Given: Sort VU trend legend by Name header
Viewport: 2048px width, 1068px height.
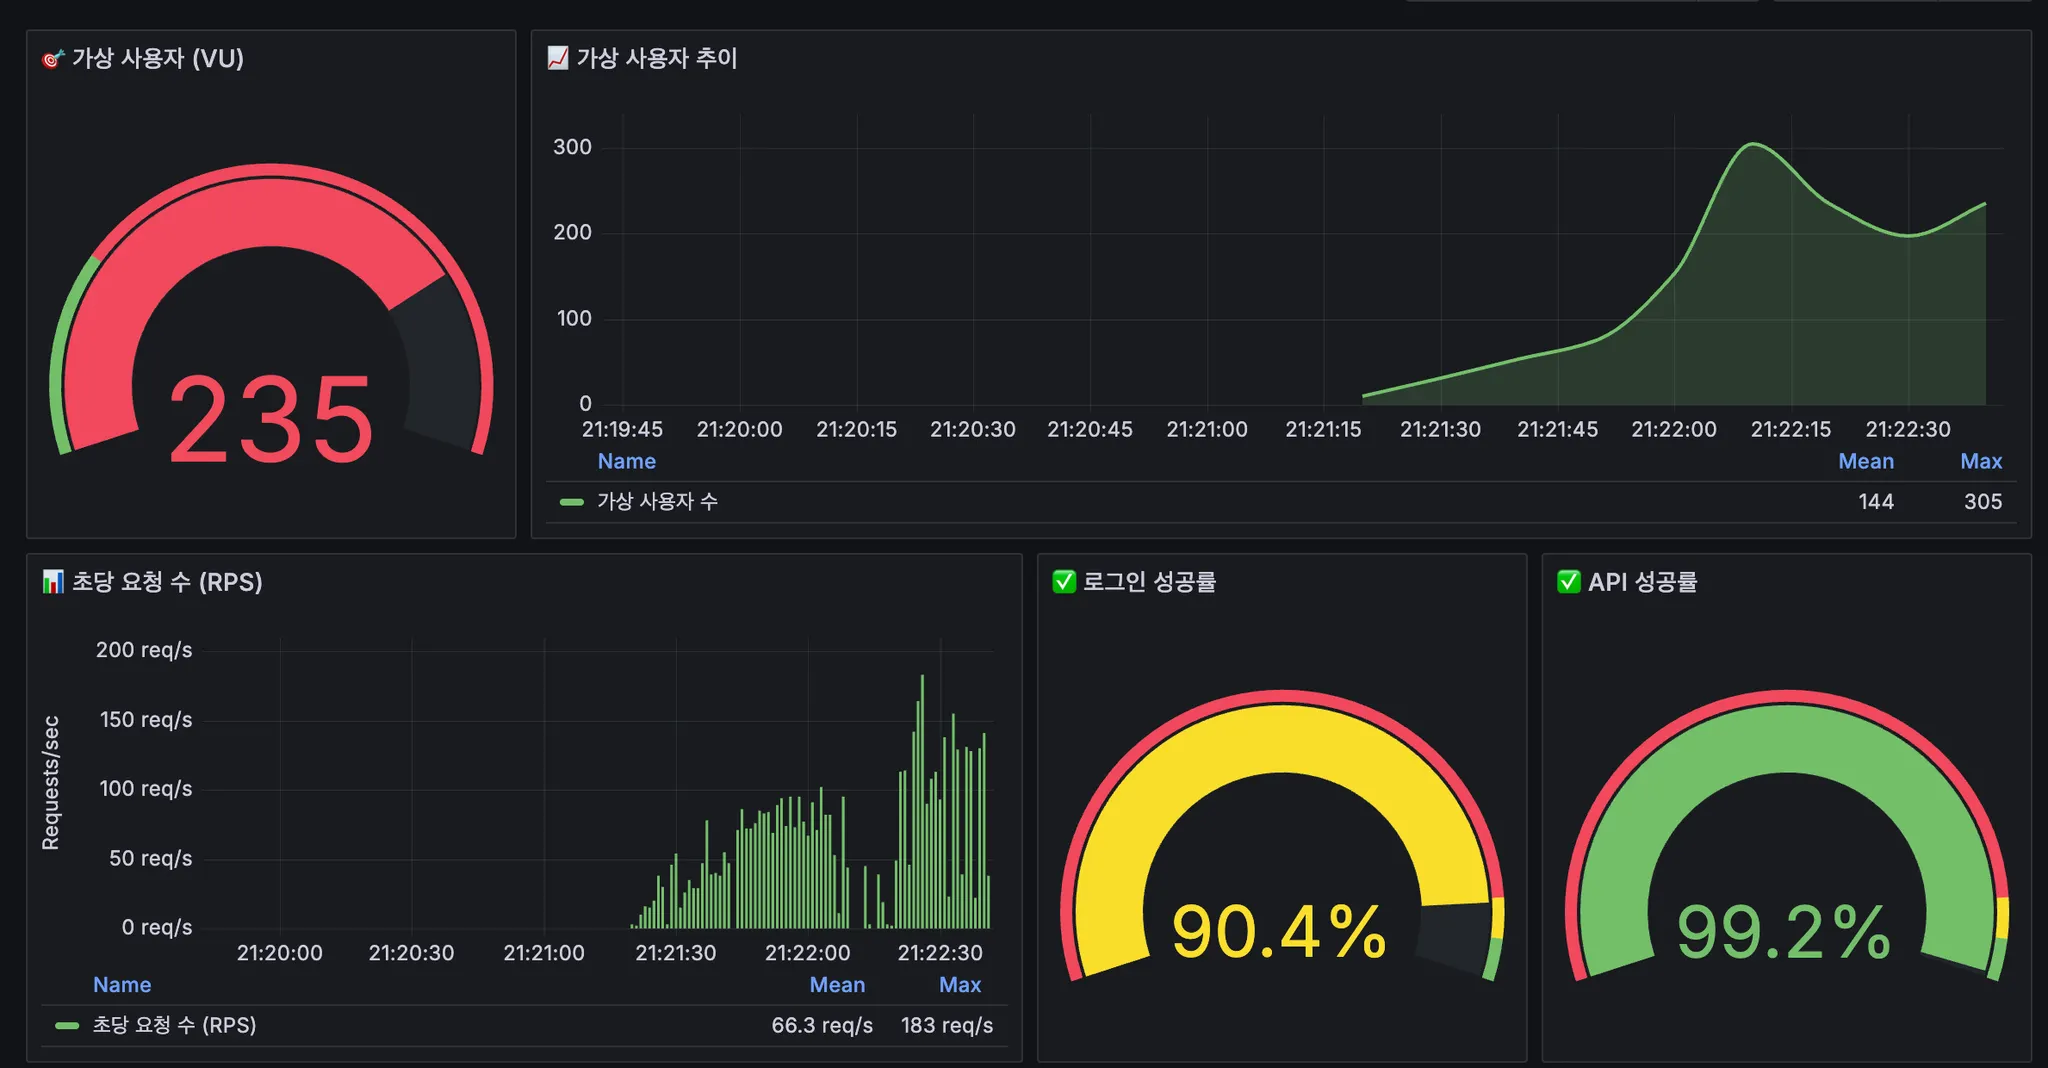Looking at the screenshot, I should [627, 461].
